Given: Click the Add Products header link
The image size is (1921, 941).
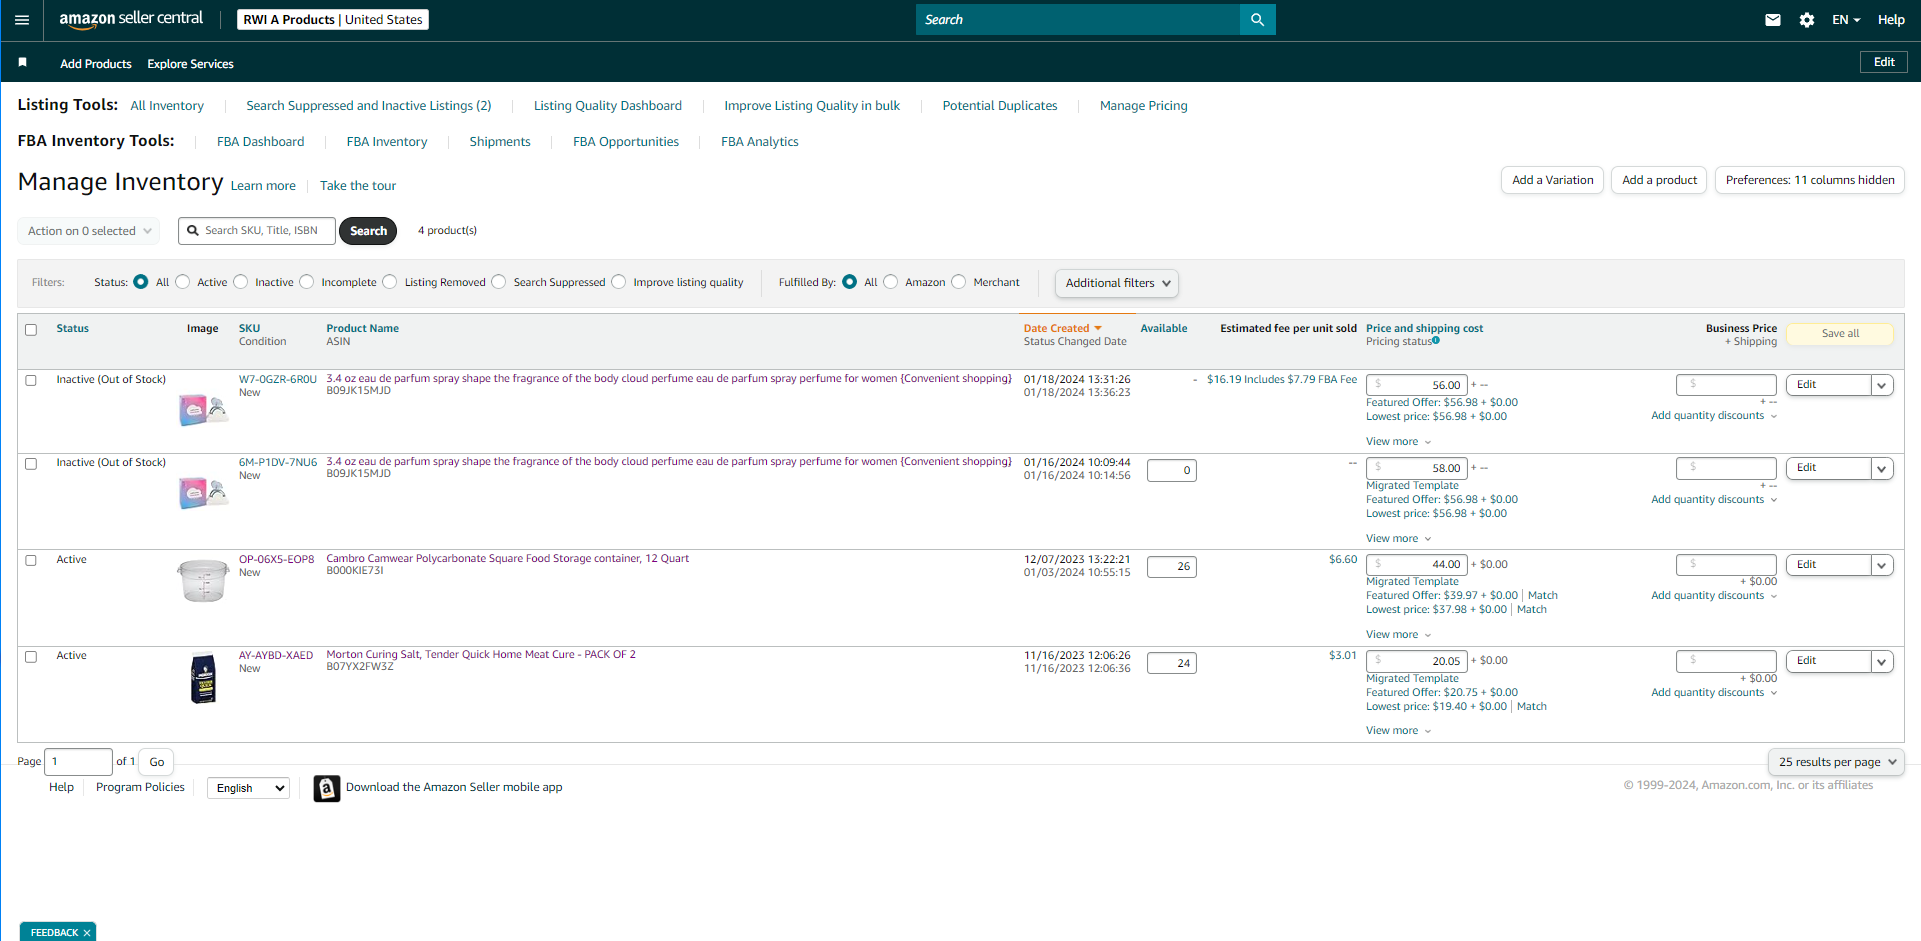Looking at the screenshot, I should [96, 64].
